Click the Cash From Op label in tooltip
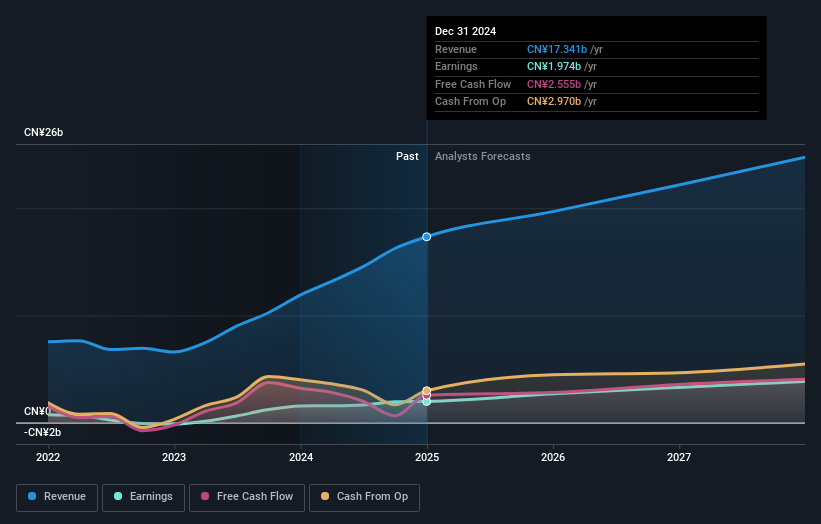 point(470,102)
